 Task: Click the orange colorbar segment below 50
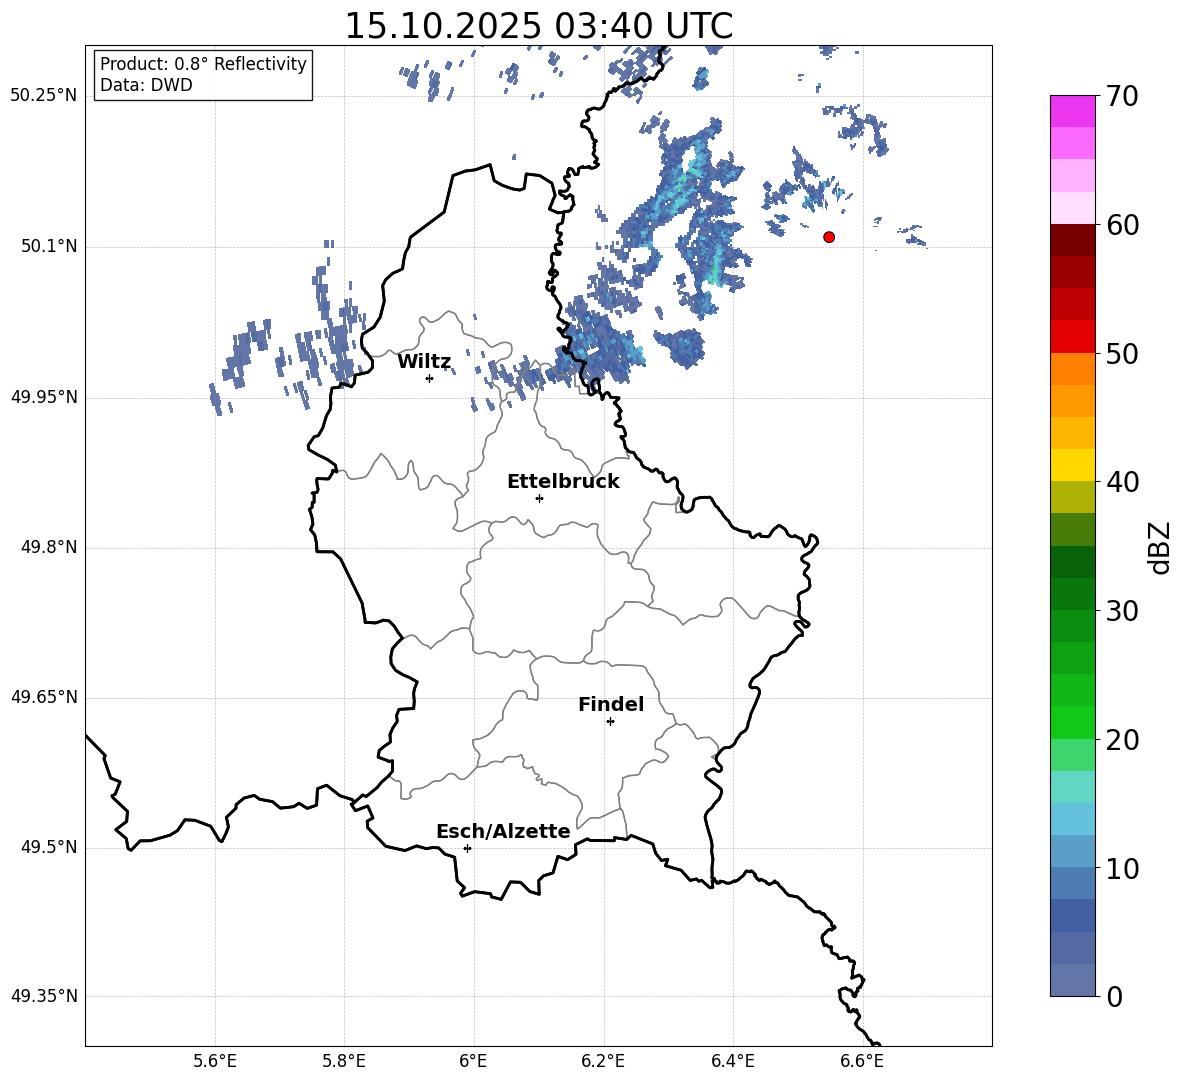(x=1073, y=369)
